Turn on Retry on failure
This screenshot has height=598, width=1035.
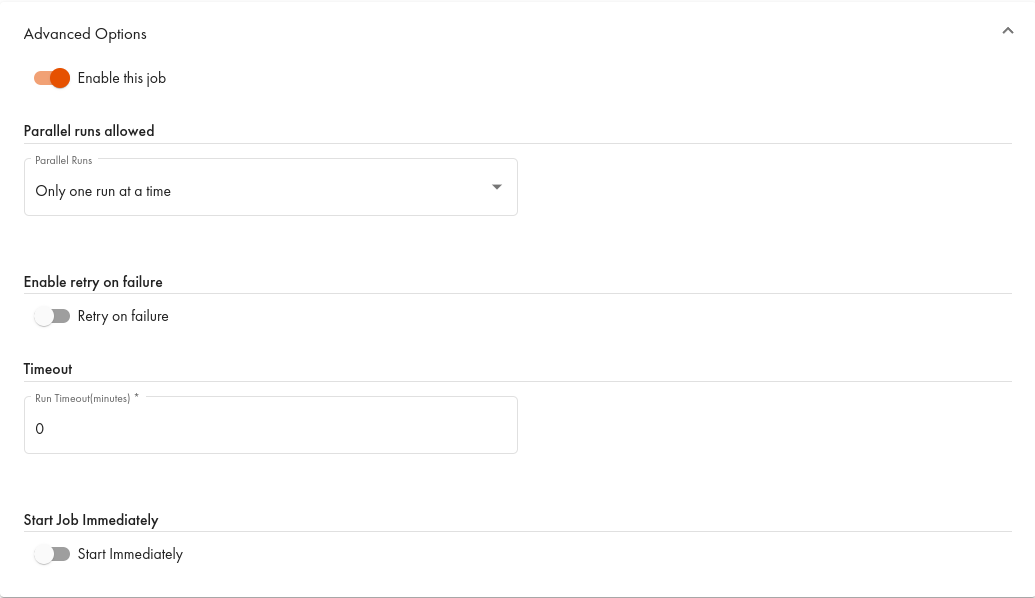(52, 315)
